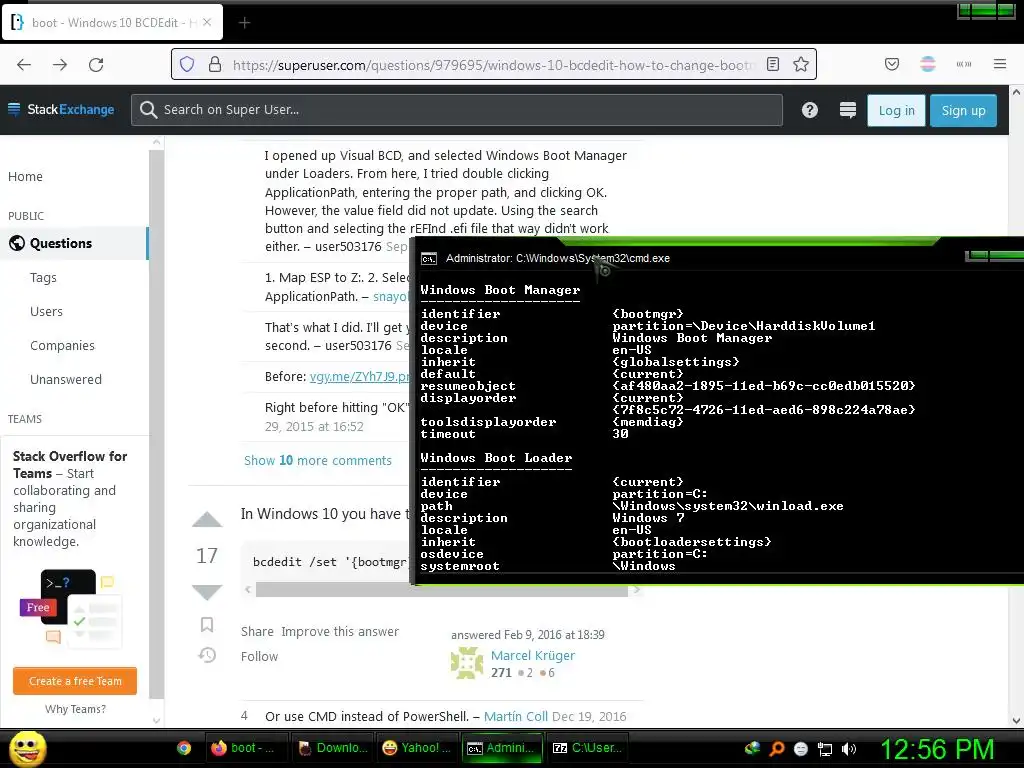The image size is (1024, 768).
Task: Click the volume speaker tray icon
Action: 849,748
